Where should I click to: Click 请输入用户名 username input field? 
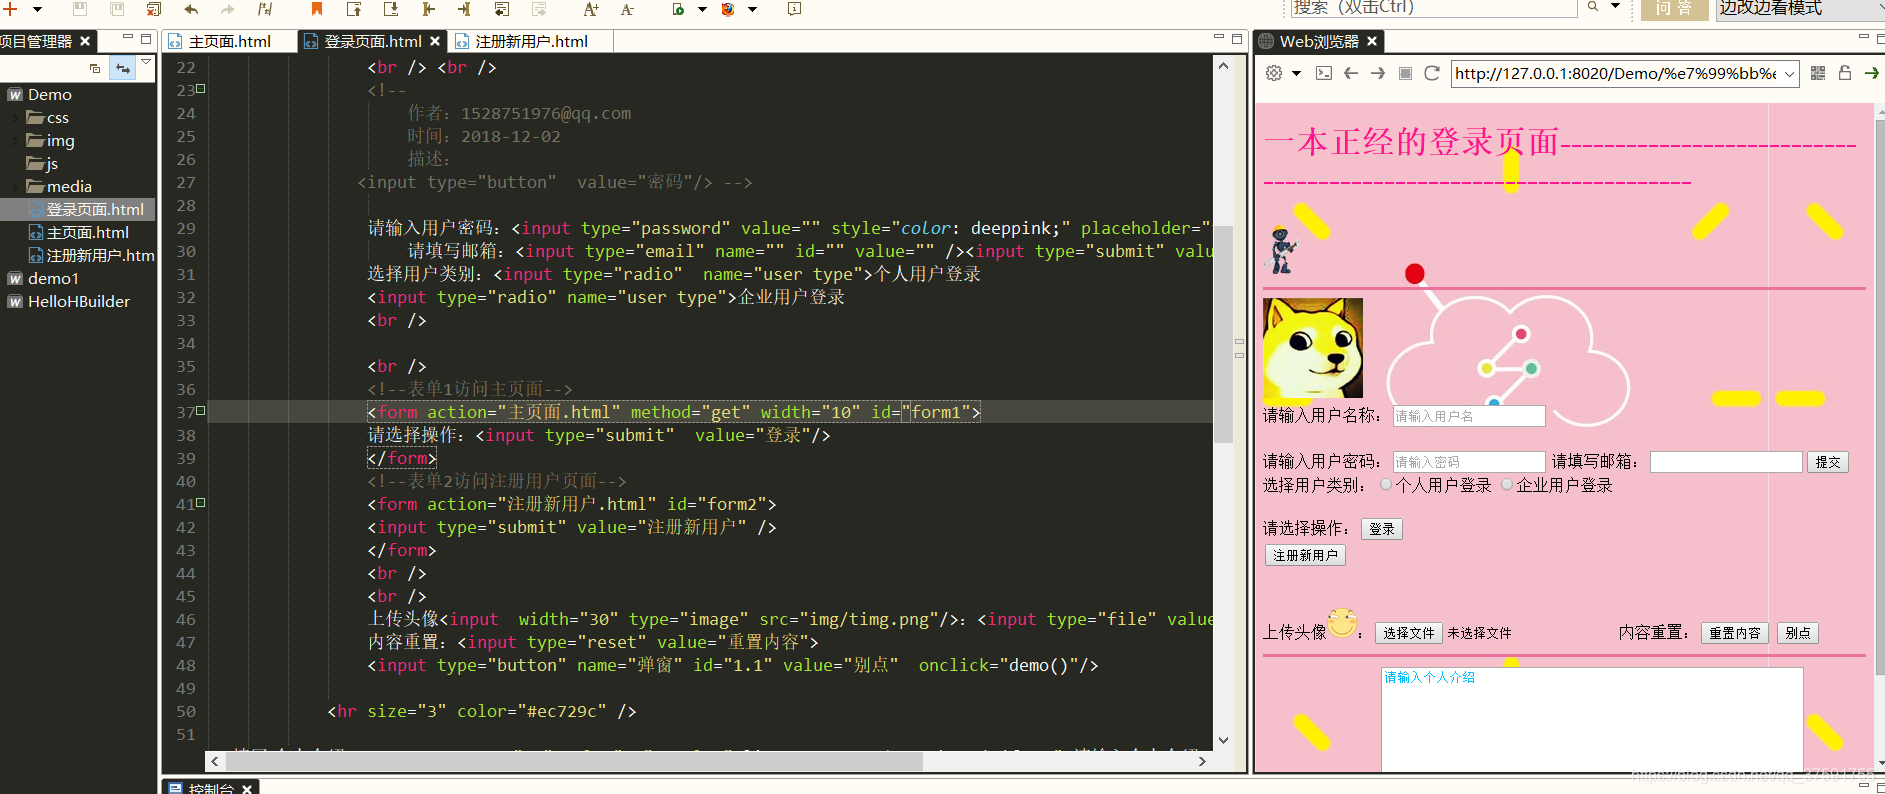pos(1469,416)
